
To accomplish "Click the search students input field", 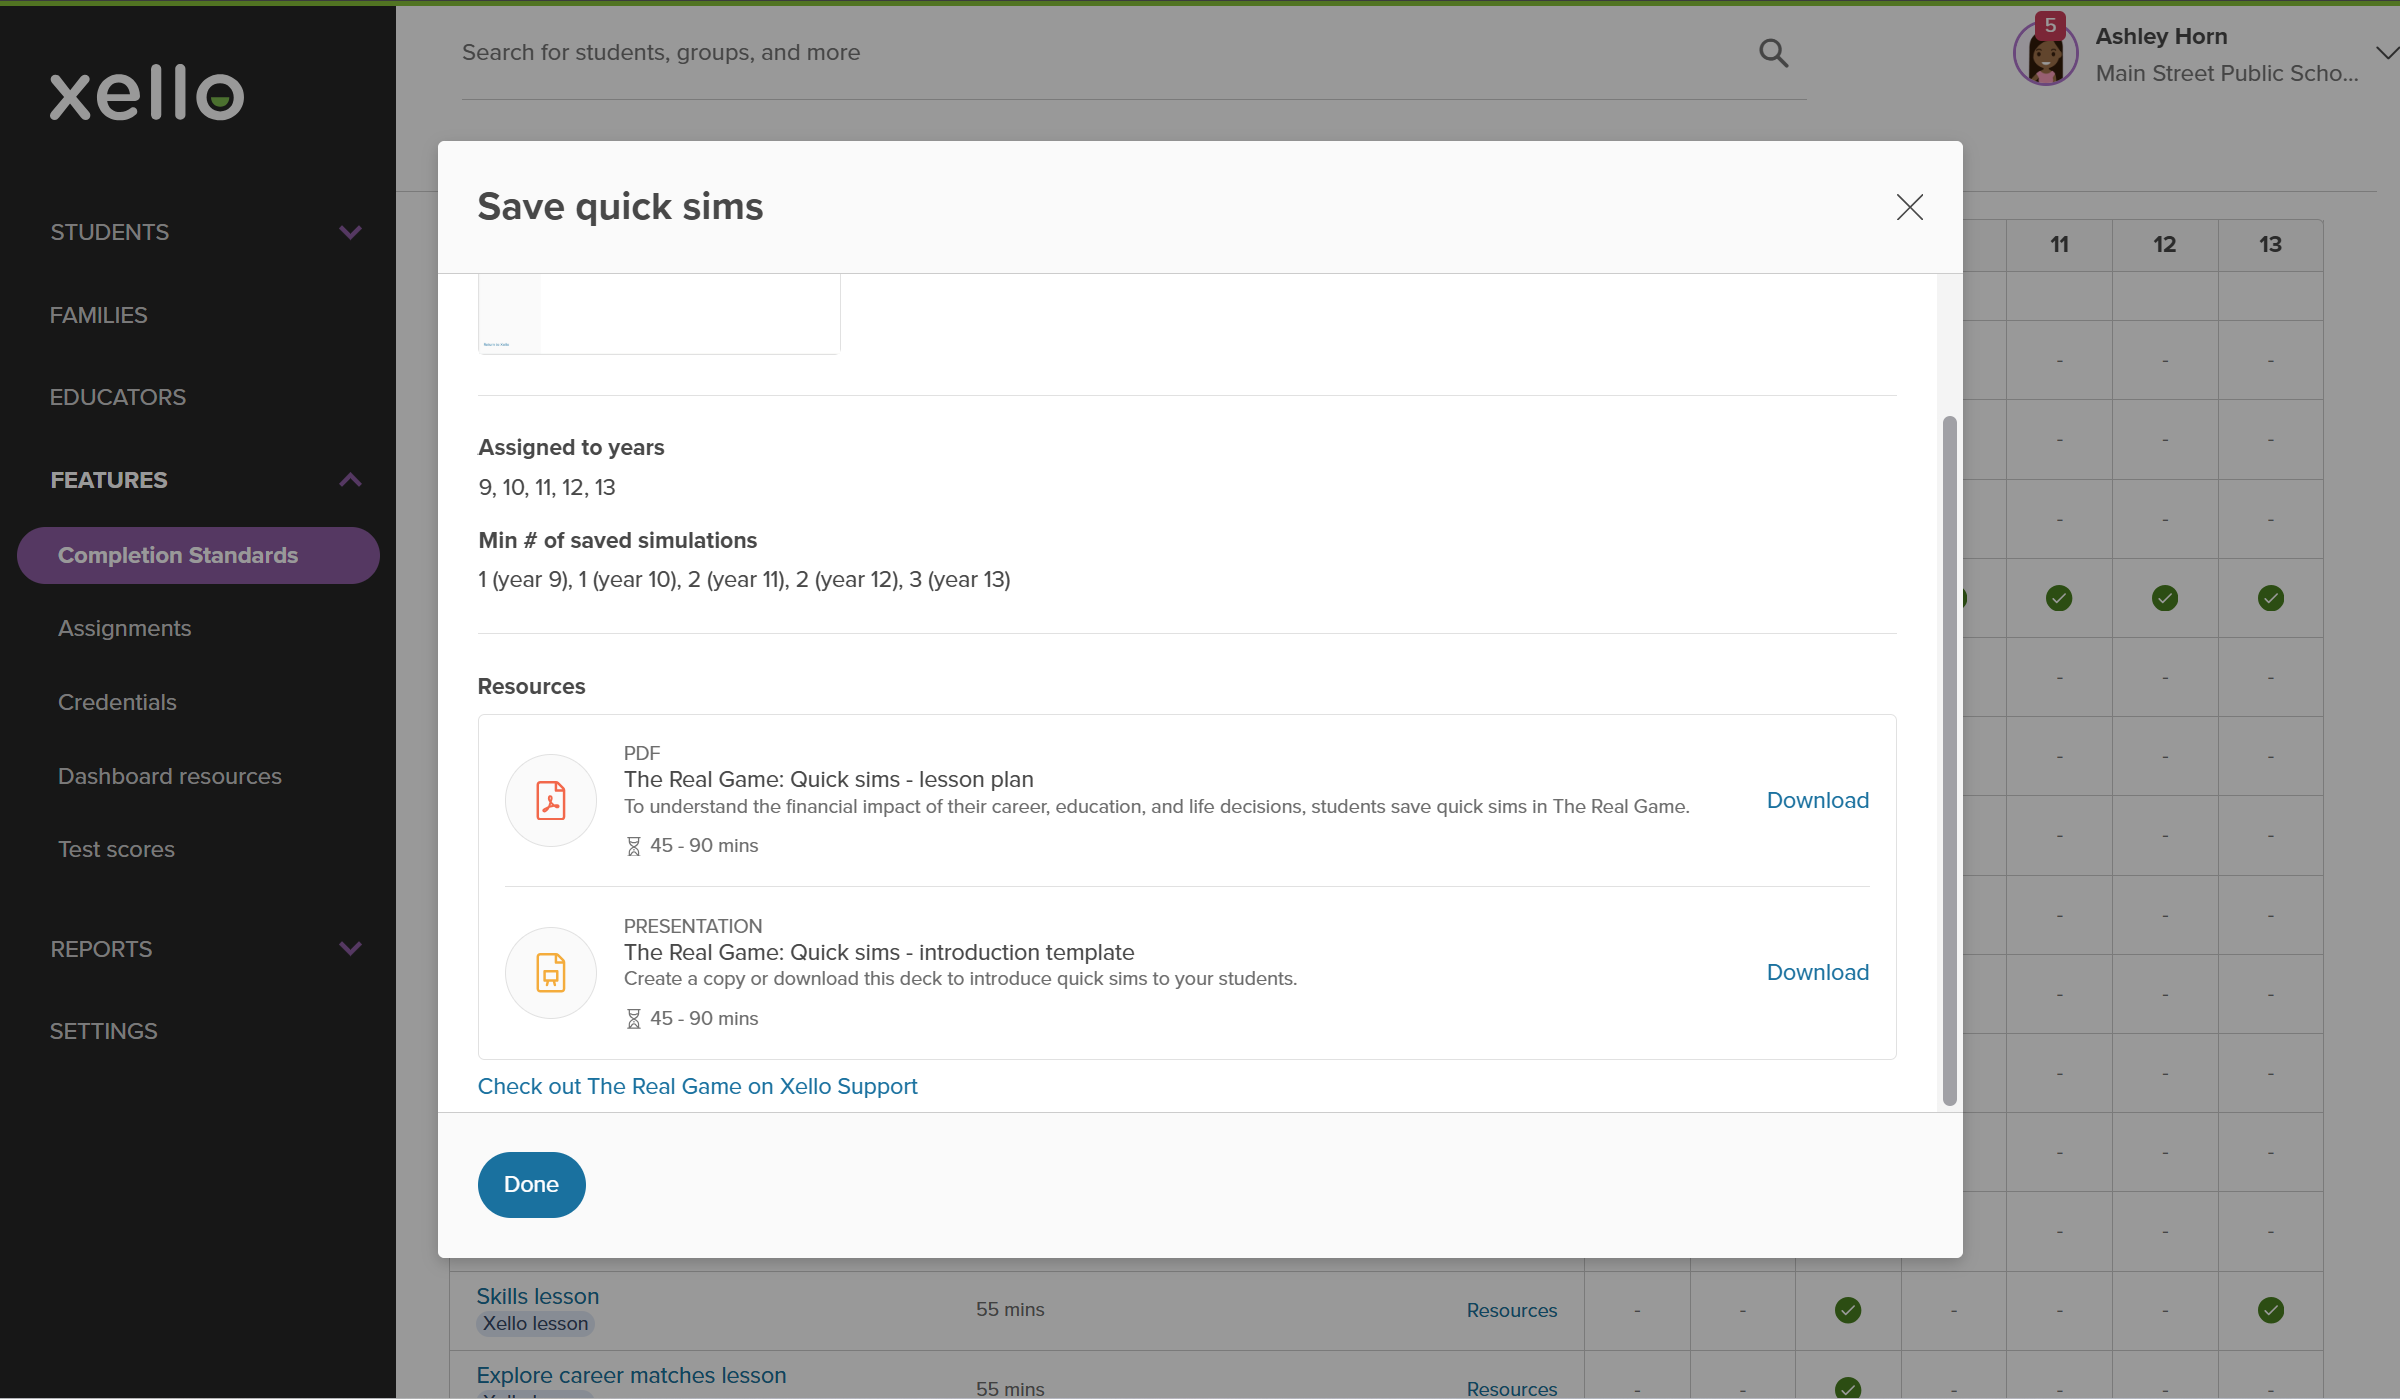I will [x=1100, y=53].
